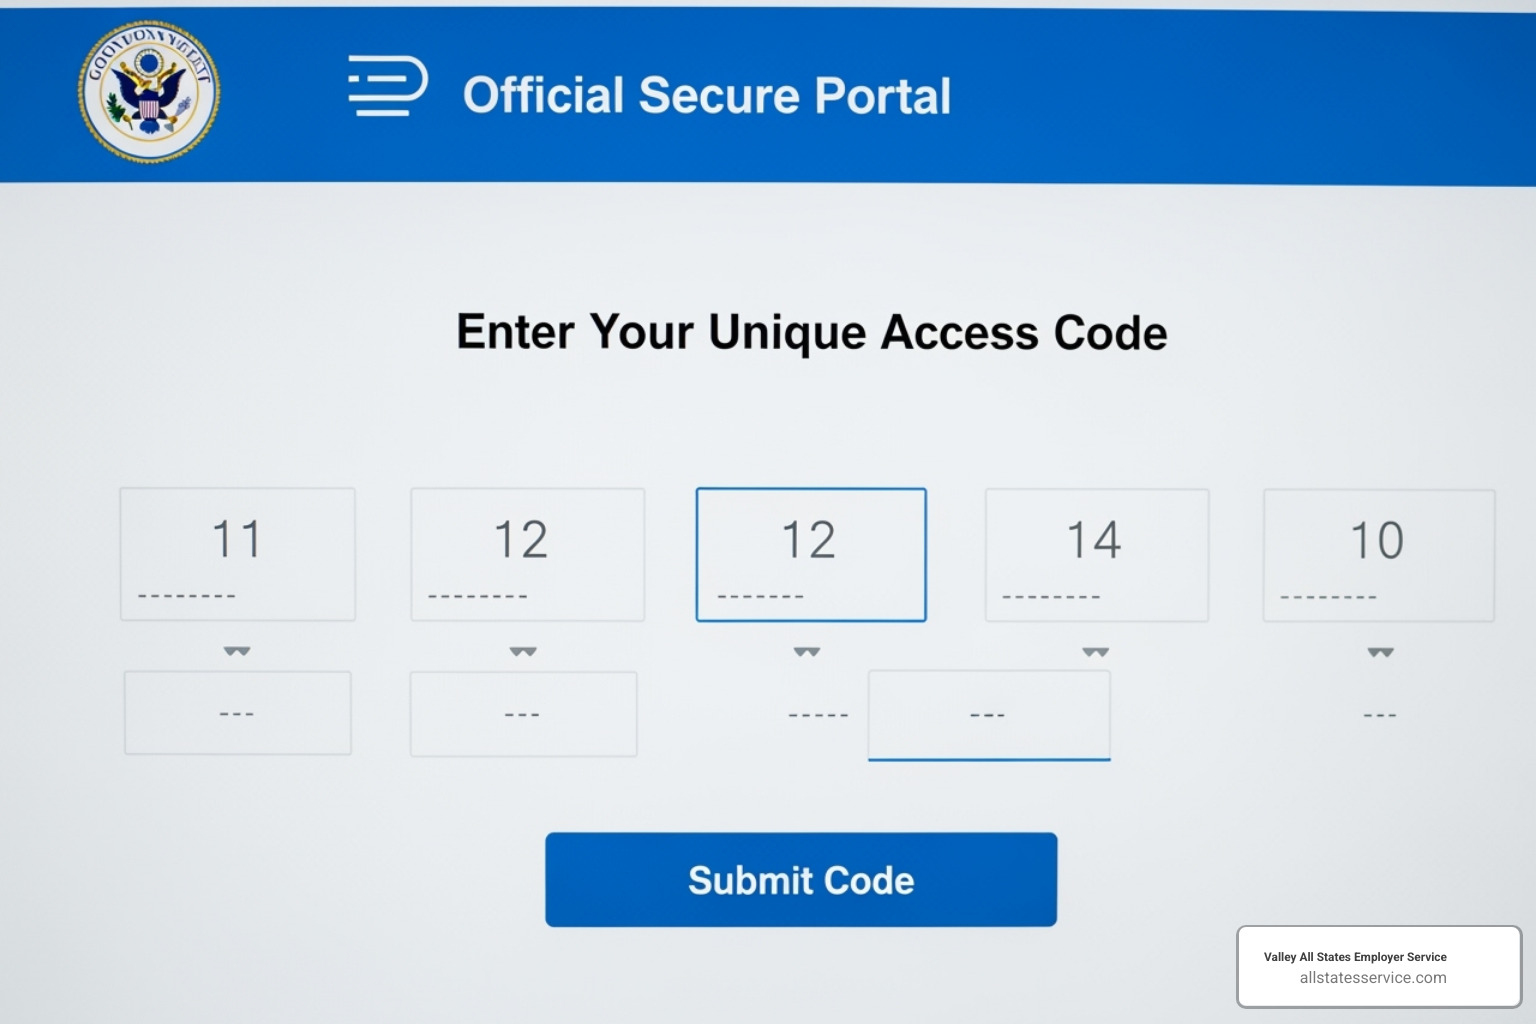Open the menu icon beside portal title
The height and width of the screenshot is (1024, 1536).
(387, 86)
